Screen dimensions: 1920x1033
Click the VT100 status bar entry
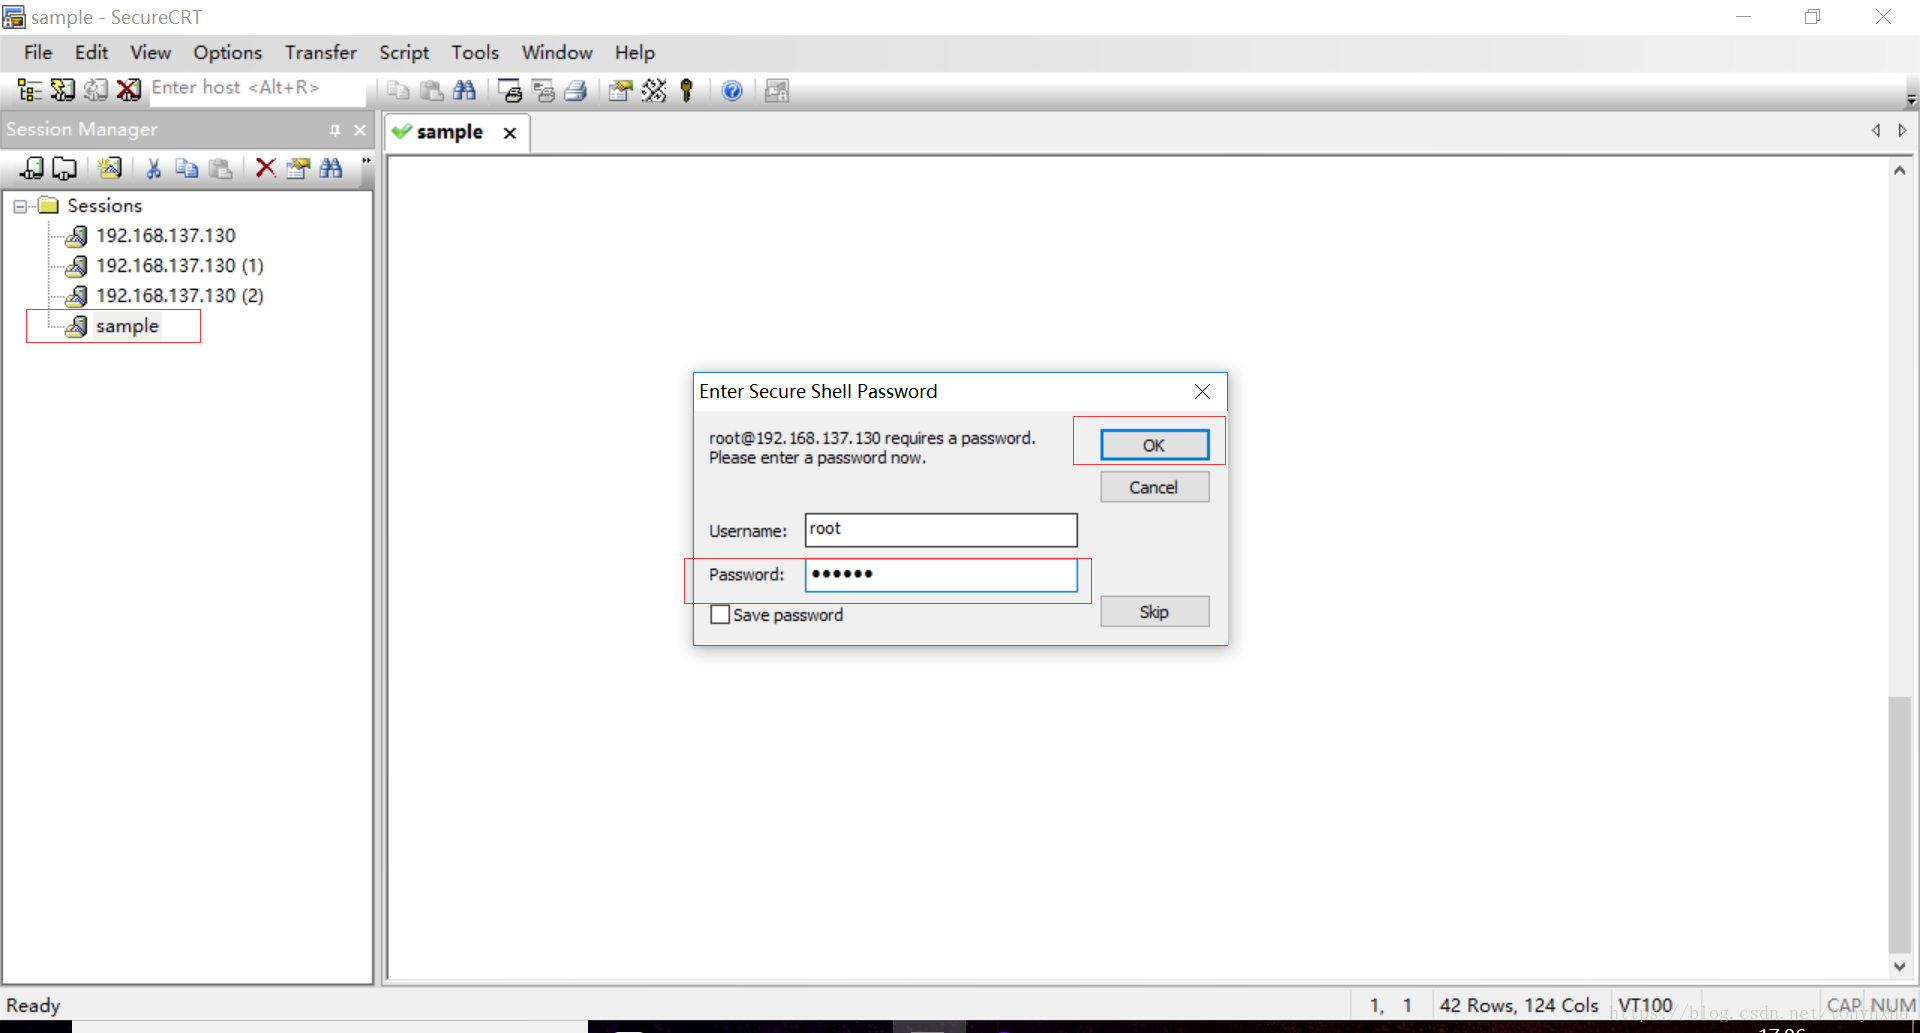(x=1645, y=1005)
